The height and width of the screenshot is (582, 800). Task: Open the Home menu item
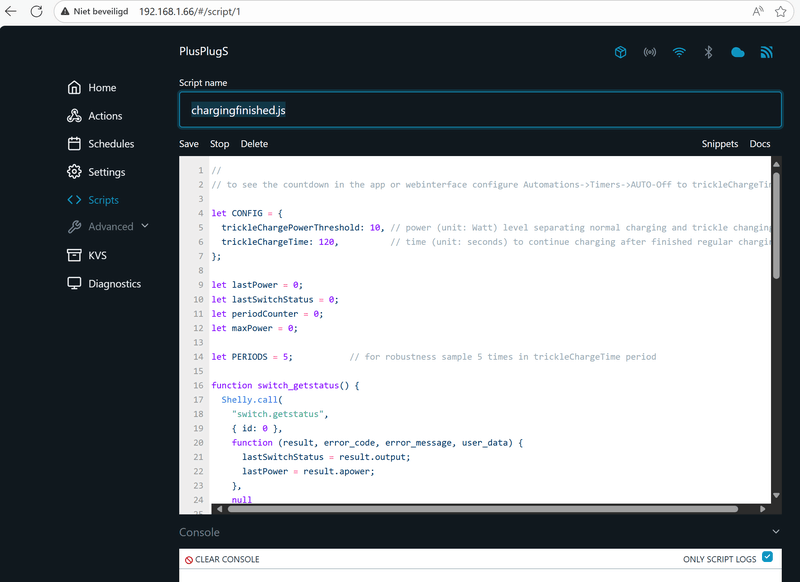coord(102,88)
